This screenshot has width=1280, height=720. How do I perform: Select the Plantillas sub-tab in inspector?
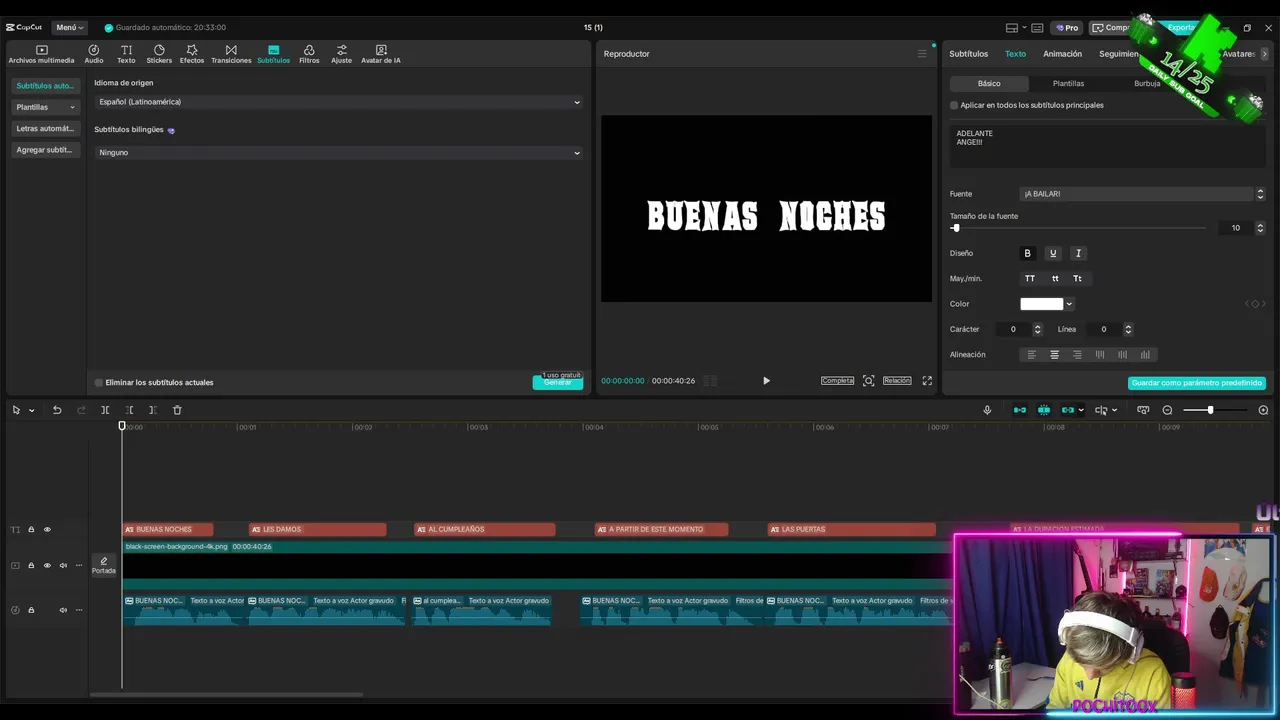1068,84
